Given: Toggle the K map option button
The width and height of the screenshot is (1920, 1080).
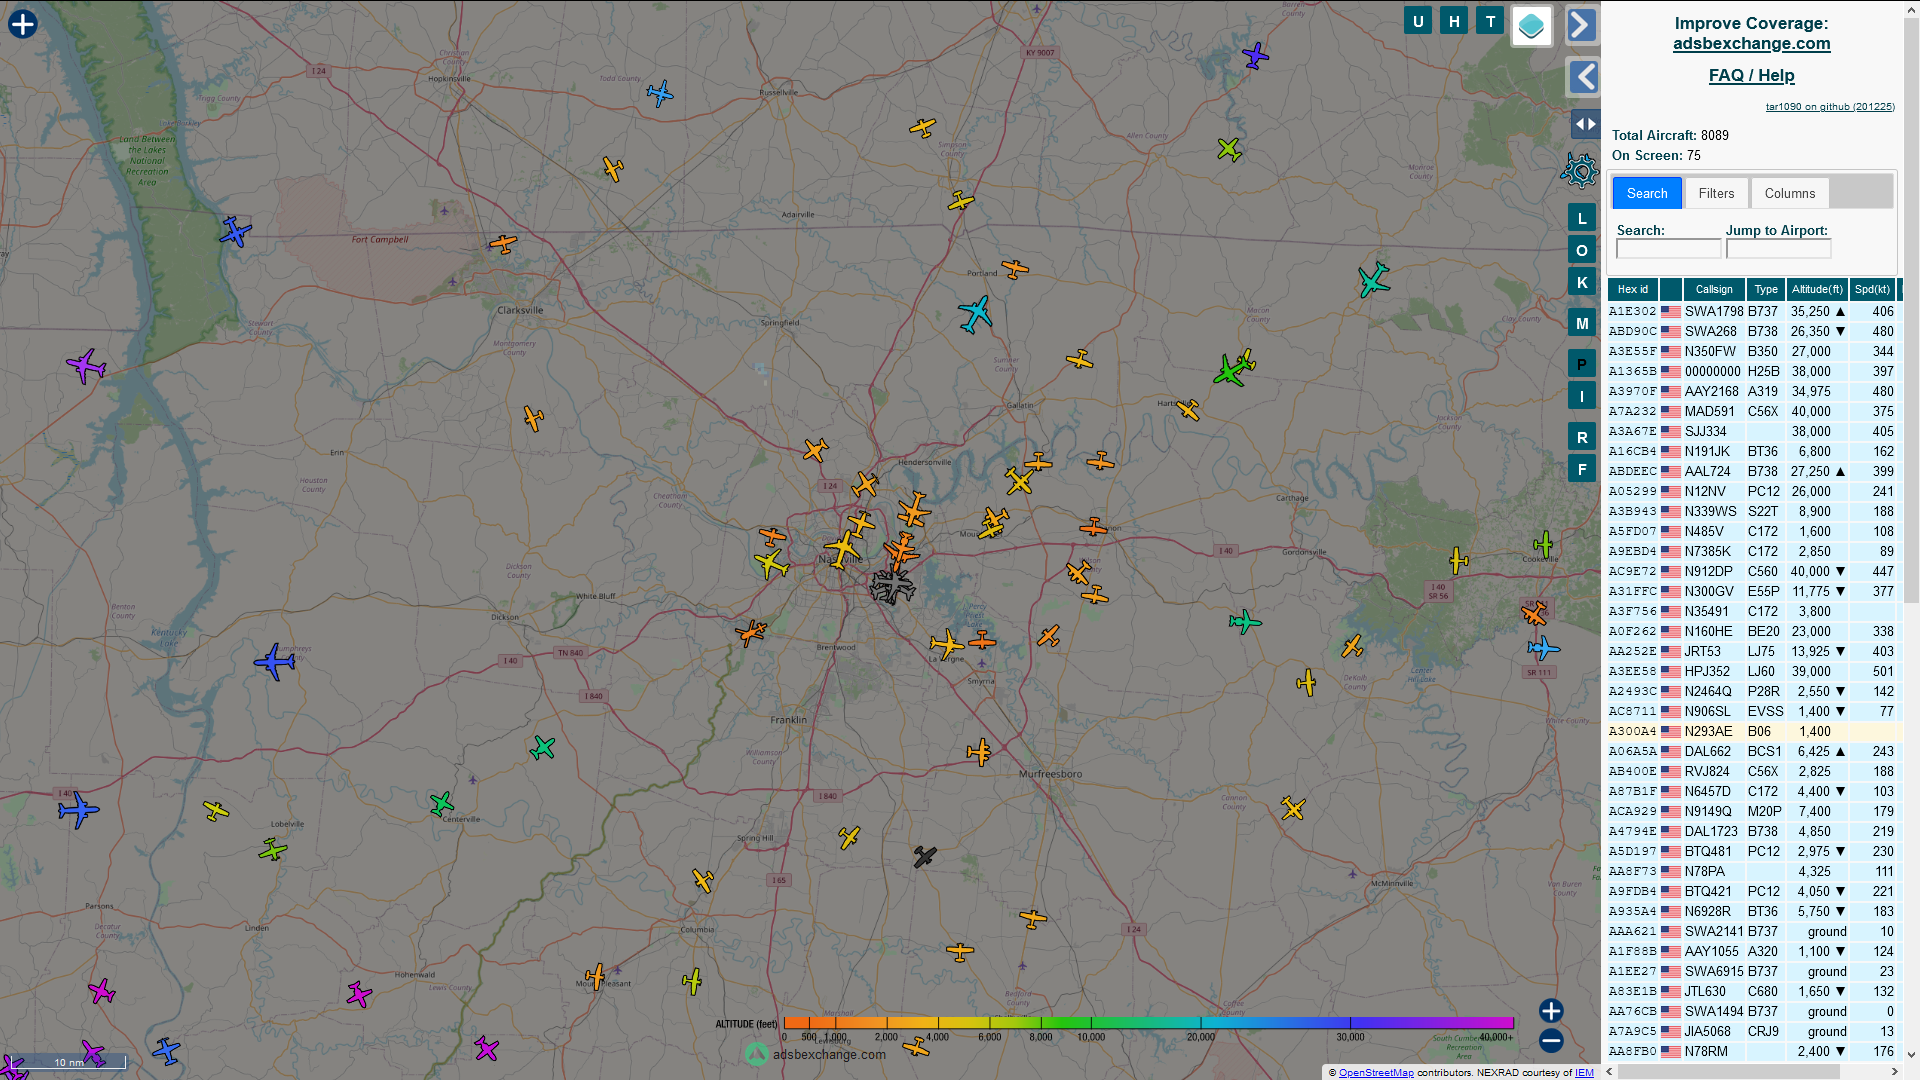Looking at the screenshot, I should [1582, 282].
